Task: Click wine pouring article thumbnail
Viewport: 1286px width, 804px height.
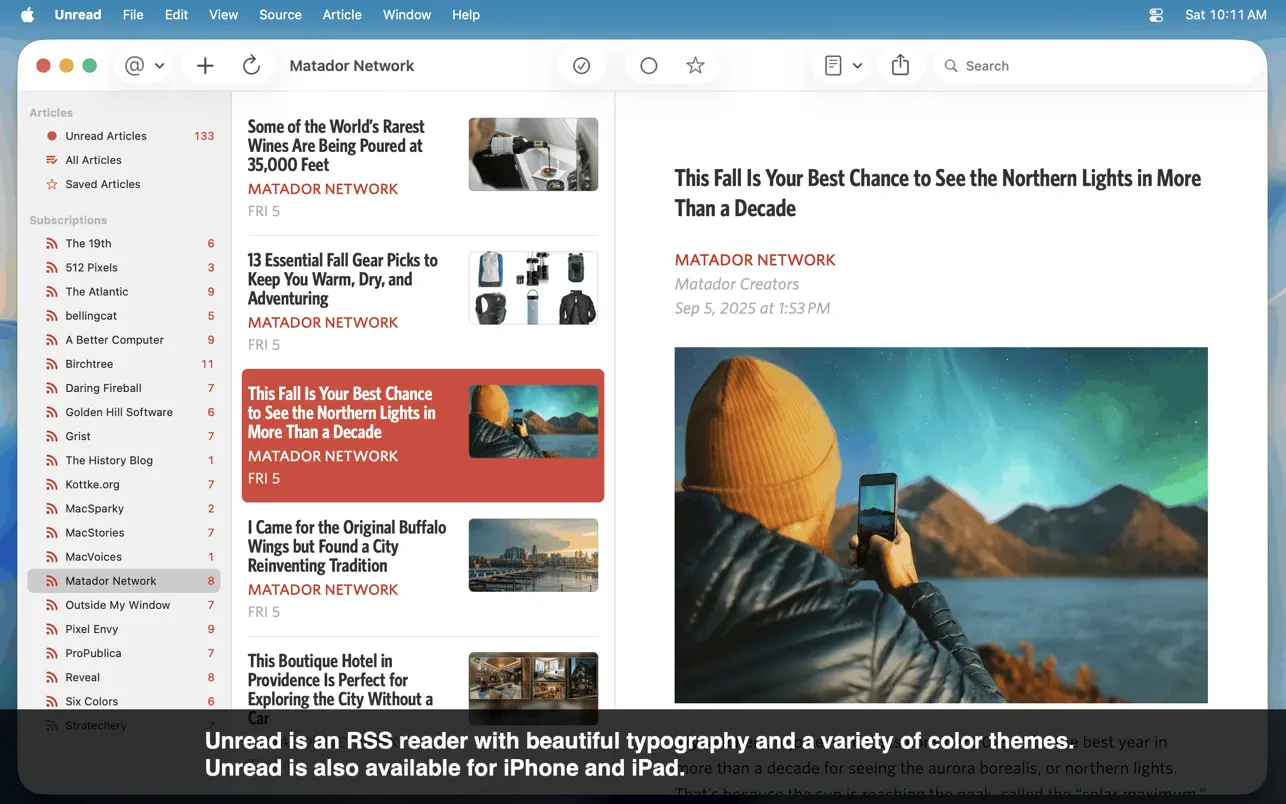Action: pos(533,154)
